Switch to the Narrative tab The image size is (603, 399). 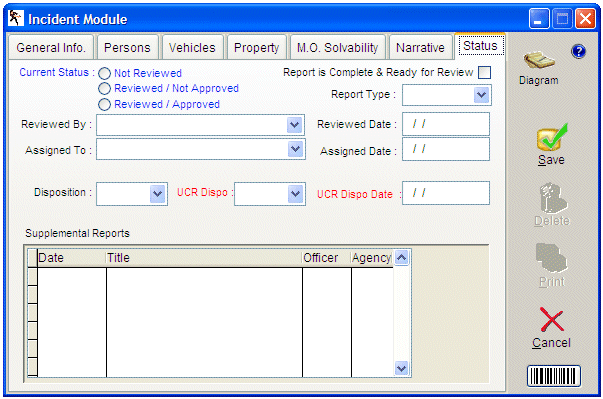pos(420,48)
